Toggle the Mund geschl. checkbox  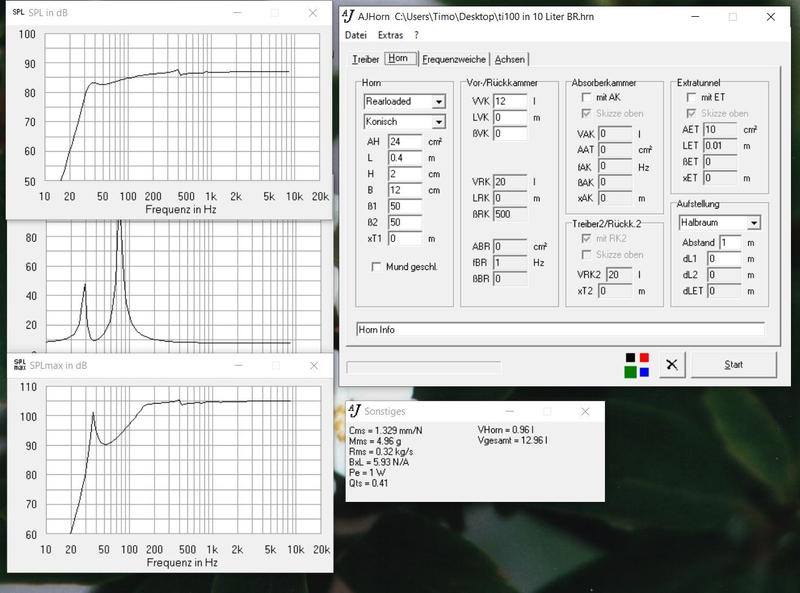pos(376,267)
